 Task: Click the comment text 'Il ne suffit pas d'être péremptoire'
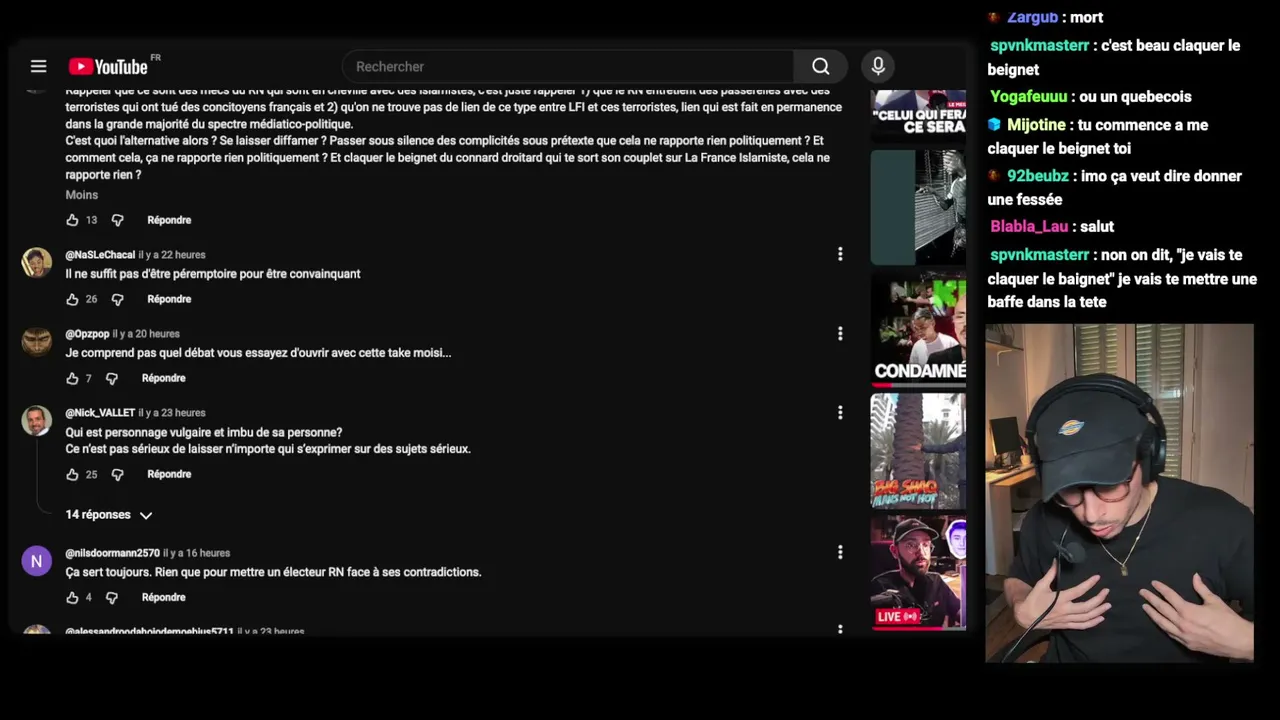[x=213, y=274]
